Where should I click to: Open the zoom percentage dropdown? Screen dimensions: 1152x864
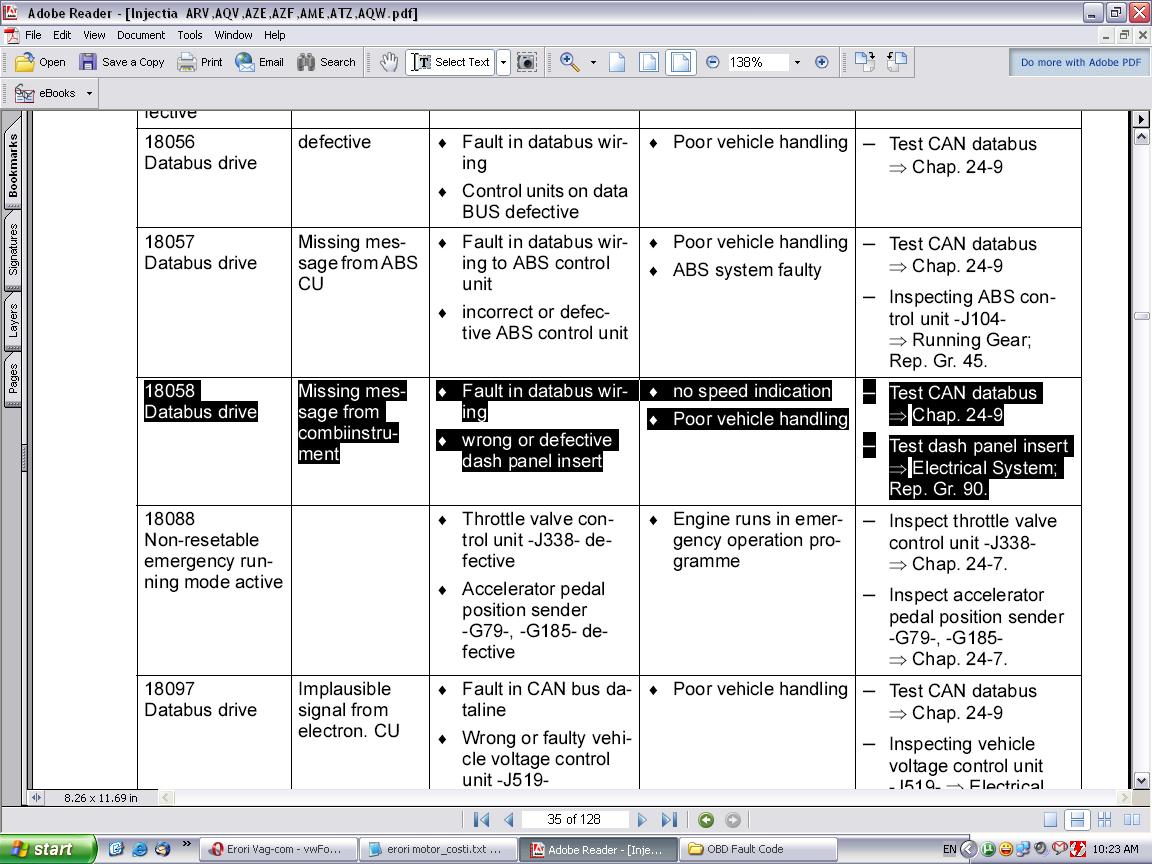point(797,62)
